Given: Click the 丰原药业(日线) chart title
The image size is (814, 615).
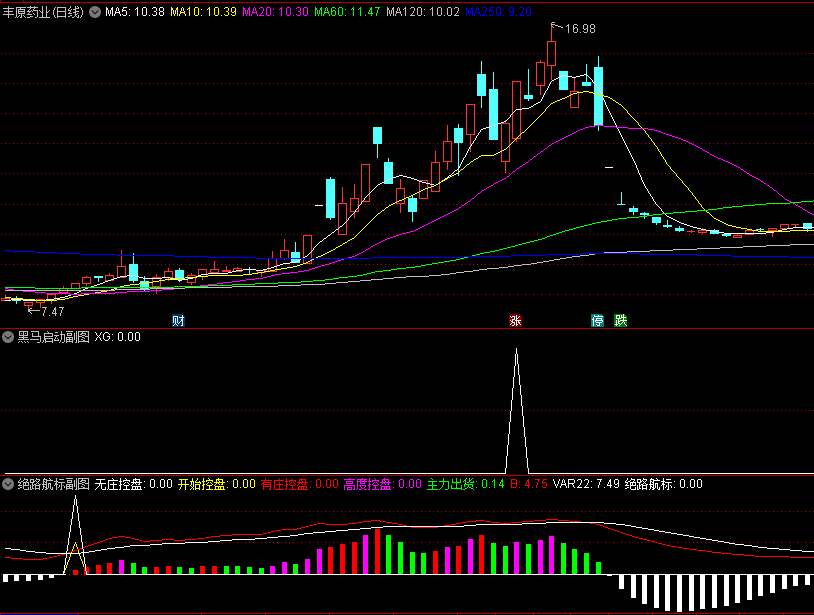Looking at the screenshot, I should (x=43, y=12).
